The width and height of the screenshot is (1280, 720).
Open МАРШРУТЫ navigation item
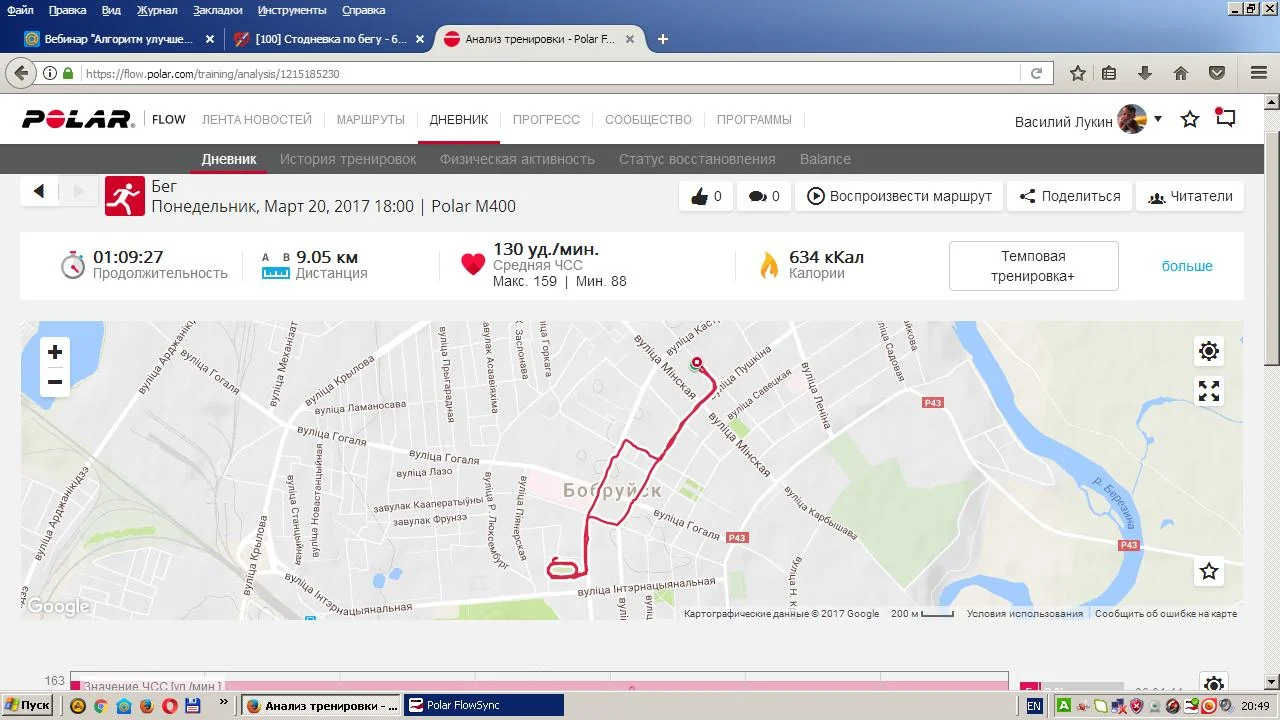click(x=371, y=119)
